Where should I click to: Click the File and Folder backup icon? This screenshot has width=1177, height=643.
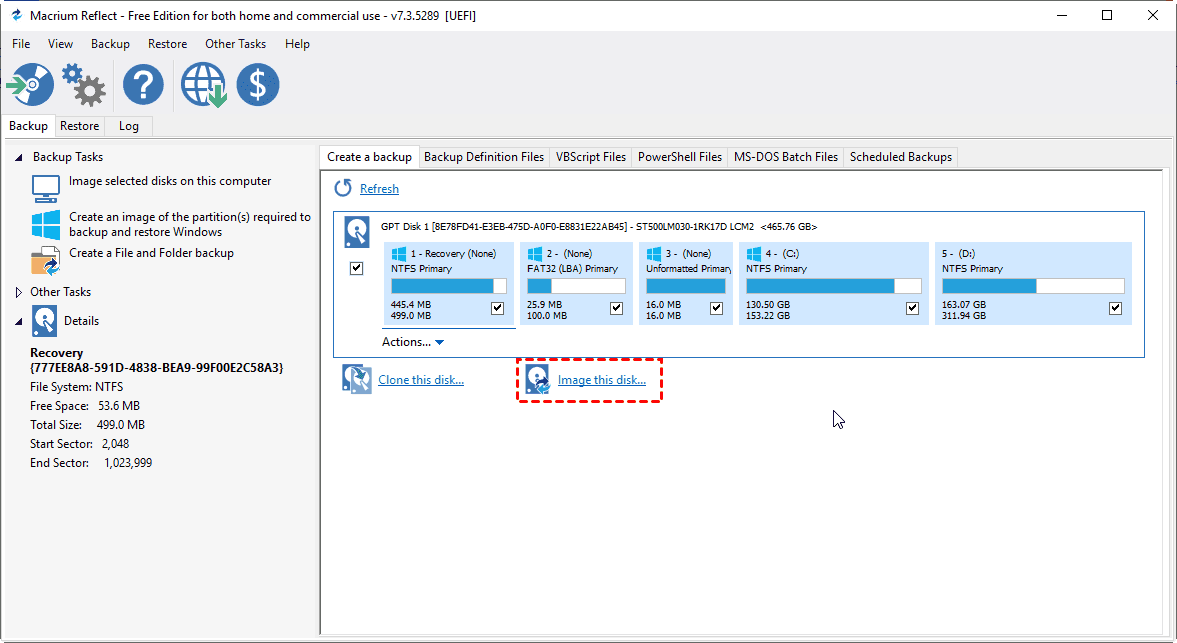[46, 260]
